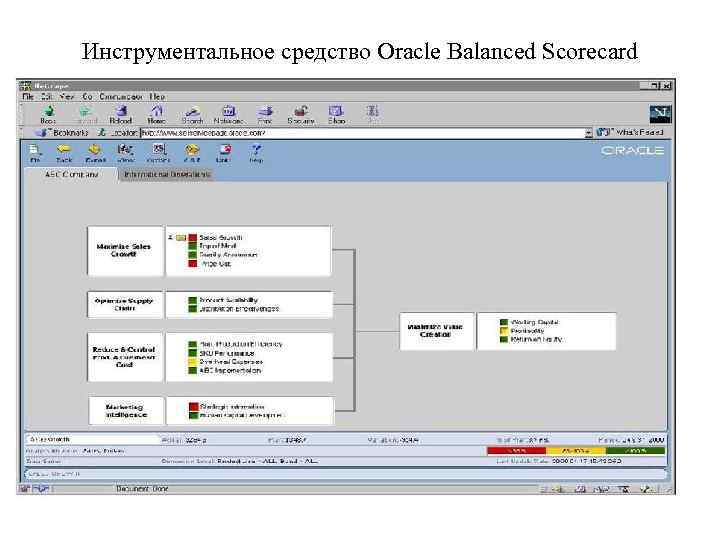This screenshot has height=540, width=720.
Task: Click the Maximize Sales Growth objective box
Action: 125,251
